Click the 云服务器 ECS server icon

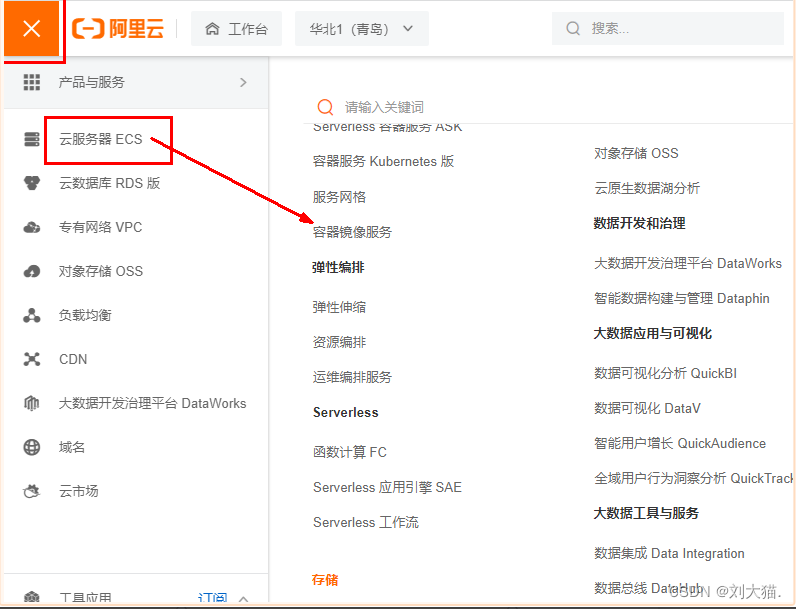31,139
